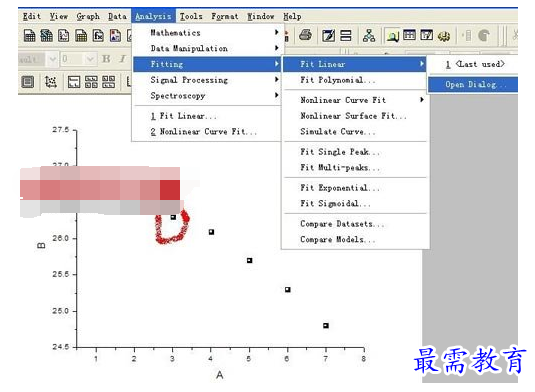Click the yellow gear toolbar icon
Image resolution: width=535 pixels, height=392 pixels.
444,35
